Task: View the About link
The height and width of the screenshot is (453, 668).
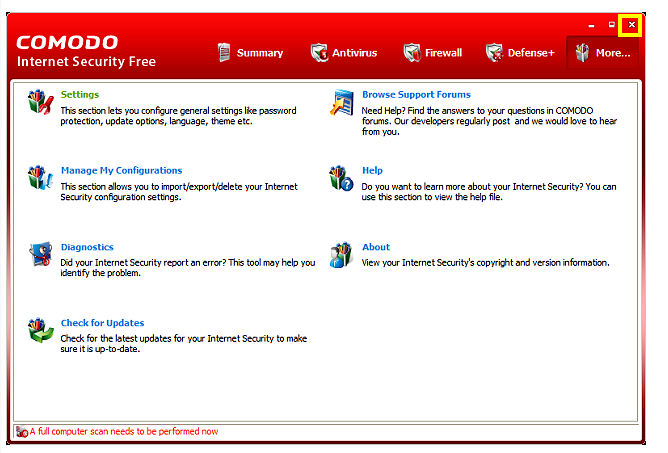Action: [376, 247]
